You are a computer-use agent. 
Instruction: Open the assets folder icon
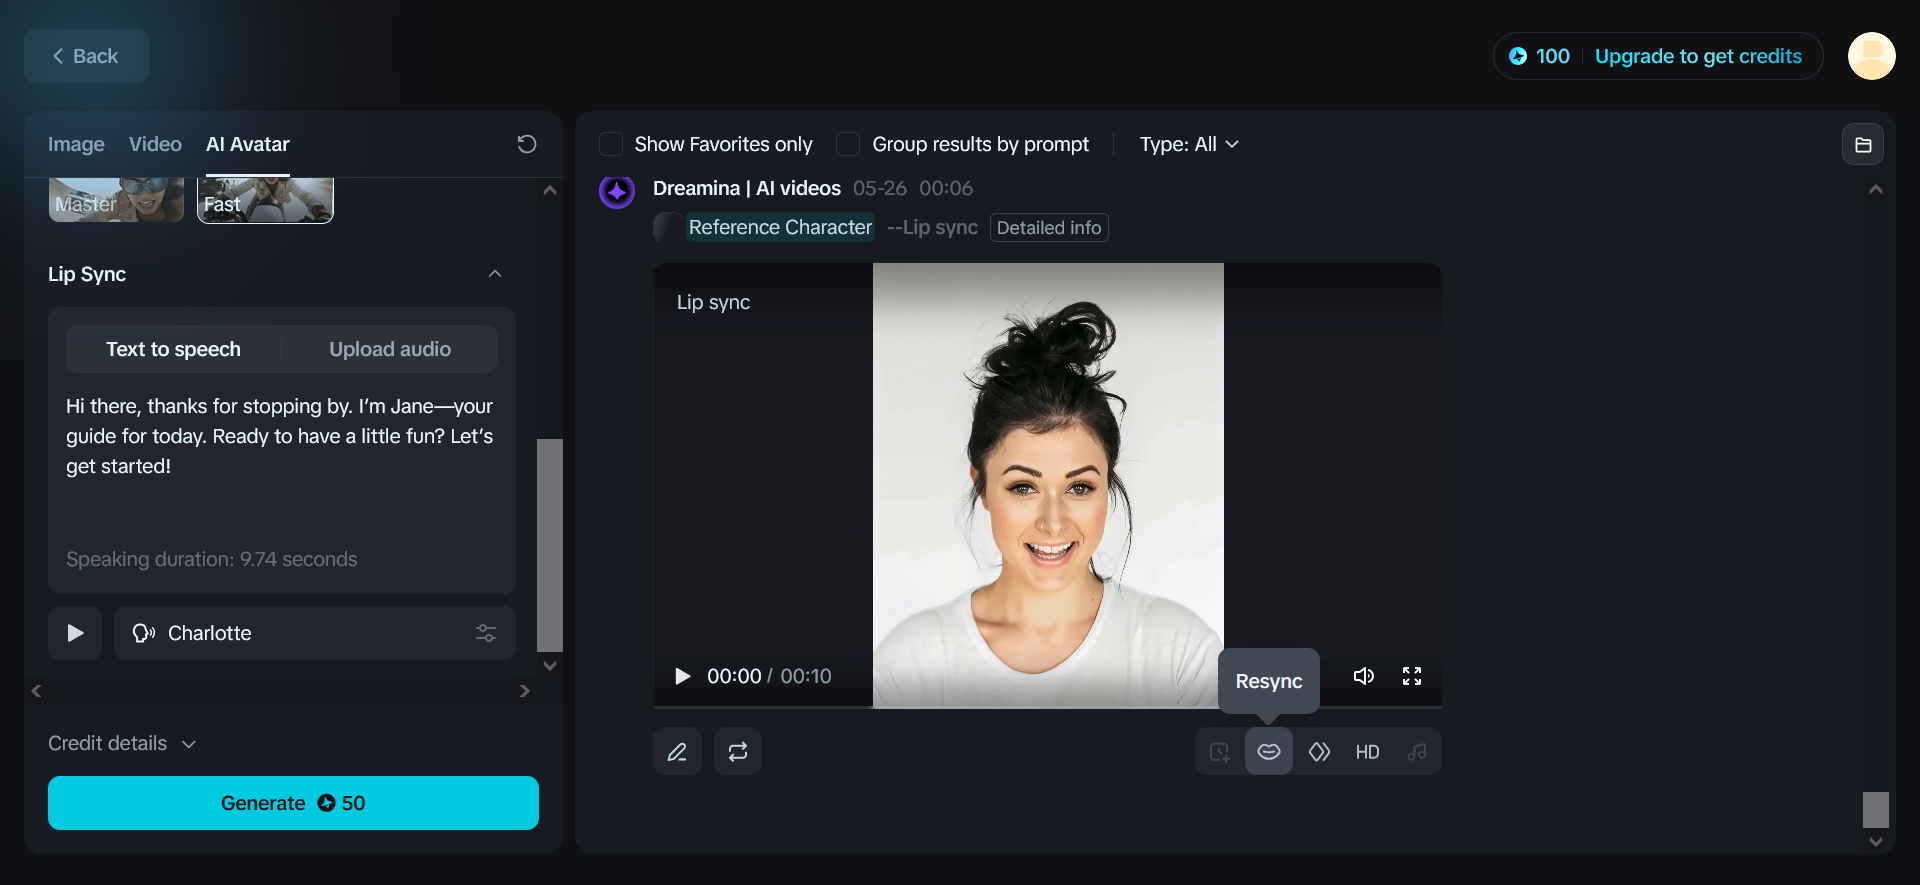coord(1863,145)
